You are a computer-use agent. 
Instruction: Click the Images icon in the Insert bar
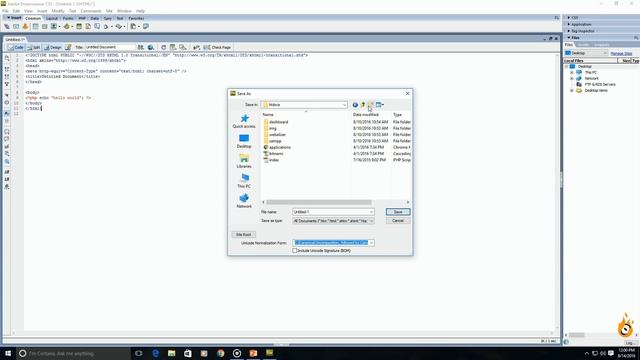pyautogui.click(x=54, y=27)
